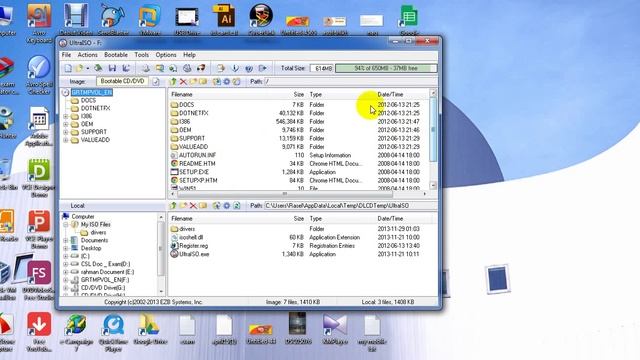Click the Open CD/DVD toolbar icon
This screenshot has height=360, width=640.
[98, 68]
